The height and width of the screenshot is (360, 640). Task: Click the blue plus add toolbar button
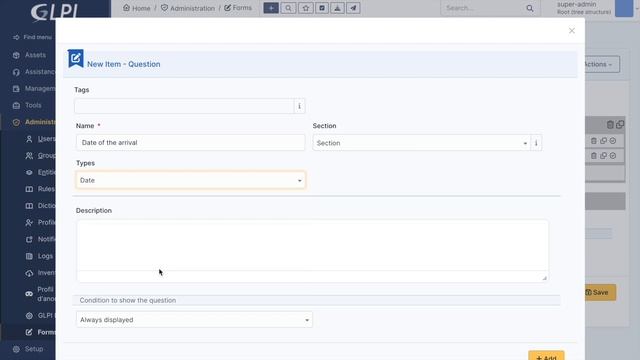pos(271,8)
